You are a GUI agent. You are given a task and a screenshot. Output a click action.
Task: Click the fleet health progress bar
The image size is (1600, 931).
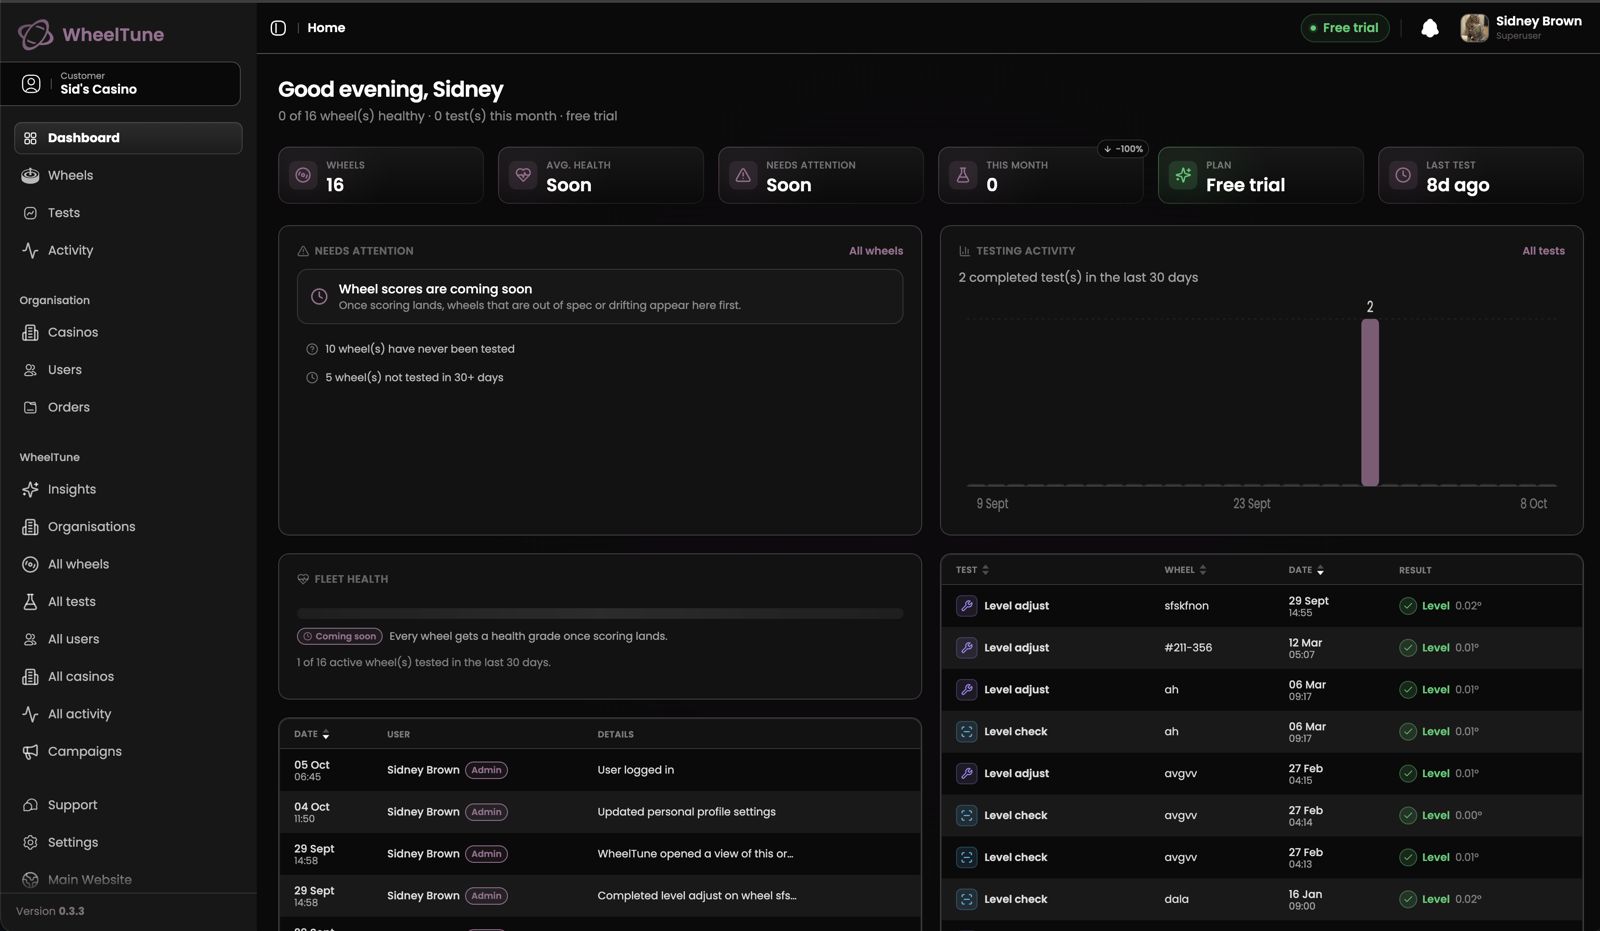point(600,613)
